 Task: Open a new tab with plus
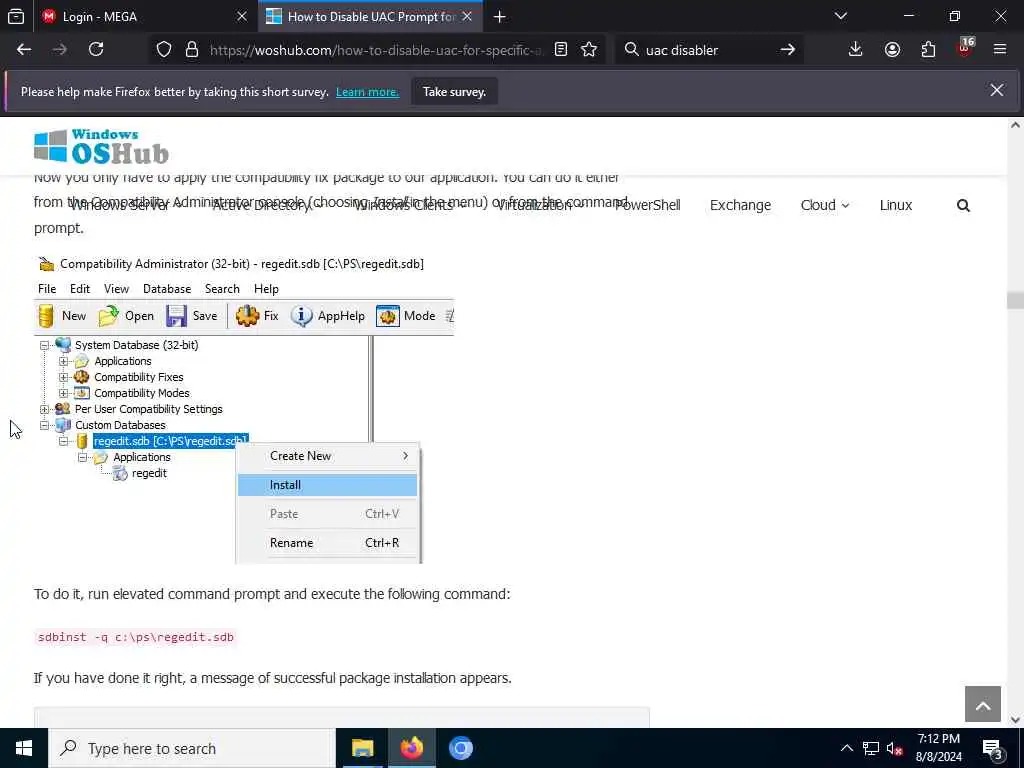[x=500, y=17]
